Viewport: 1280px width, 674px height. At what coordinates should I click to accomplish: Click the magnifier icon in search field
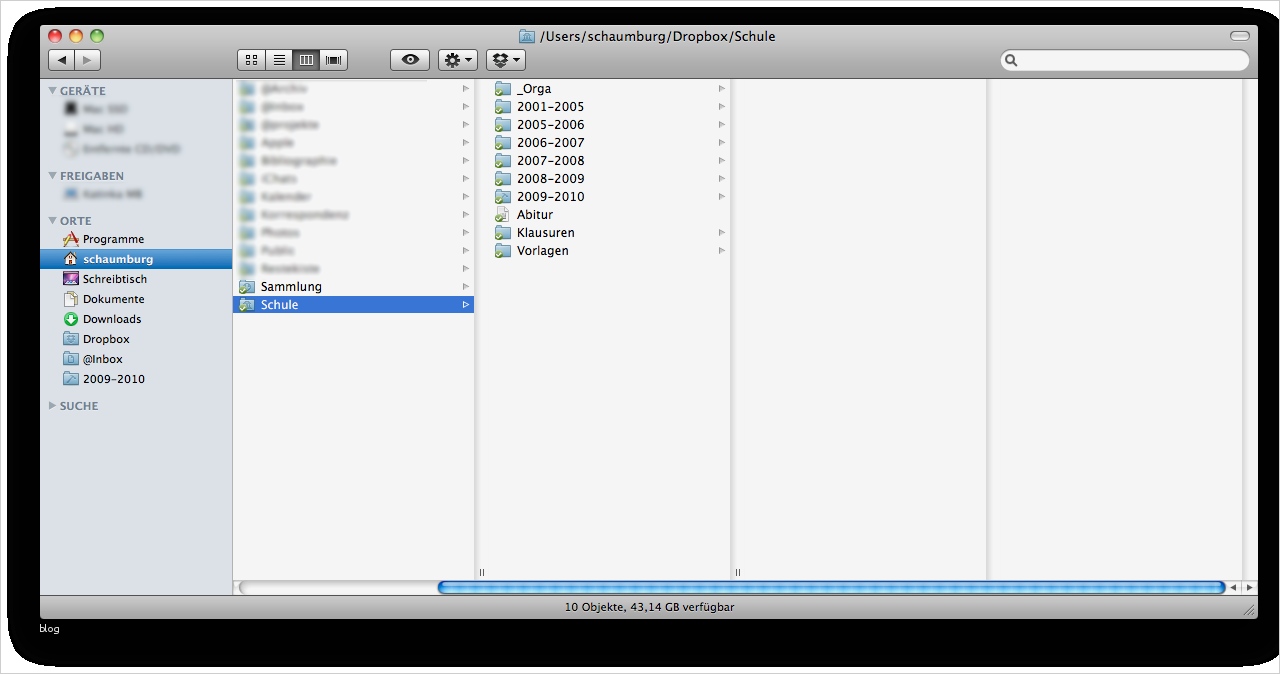pyautogui.click(x=1011, y=60)
